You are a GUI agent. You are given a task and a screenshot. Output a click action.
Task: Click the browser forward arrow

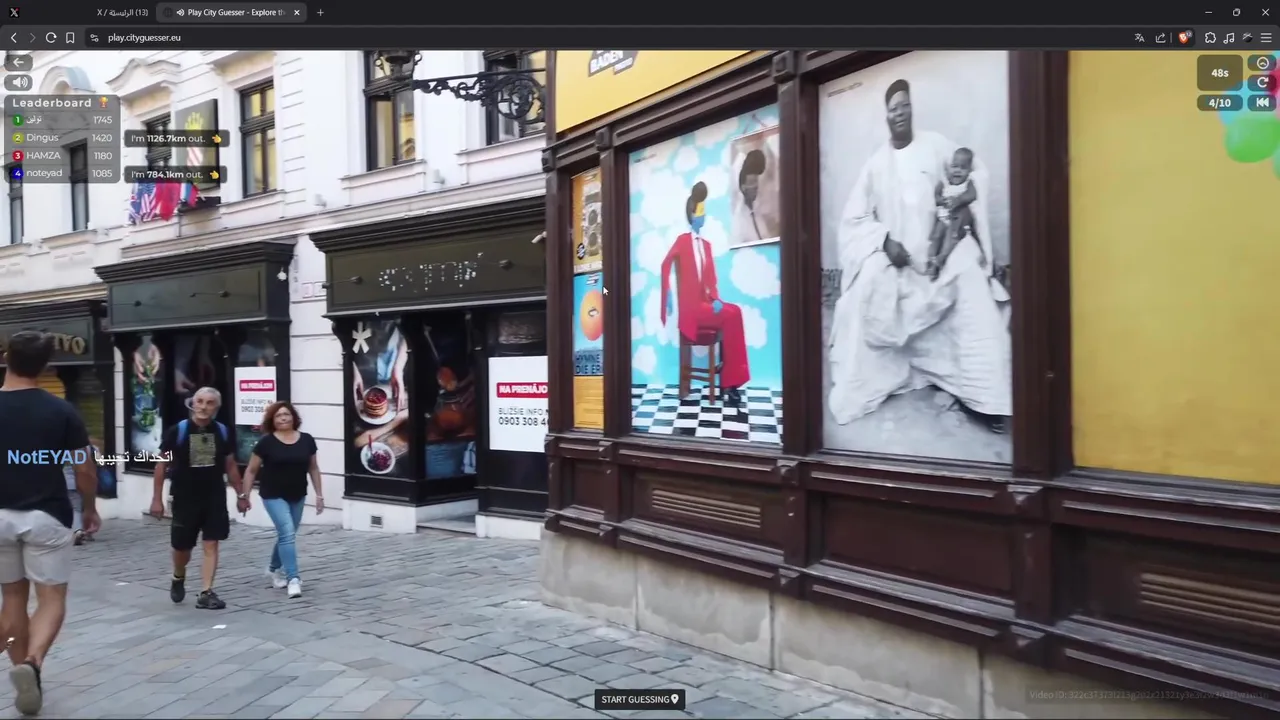coord(32,37)
